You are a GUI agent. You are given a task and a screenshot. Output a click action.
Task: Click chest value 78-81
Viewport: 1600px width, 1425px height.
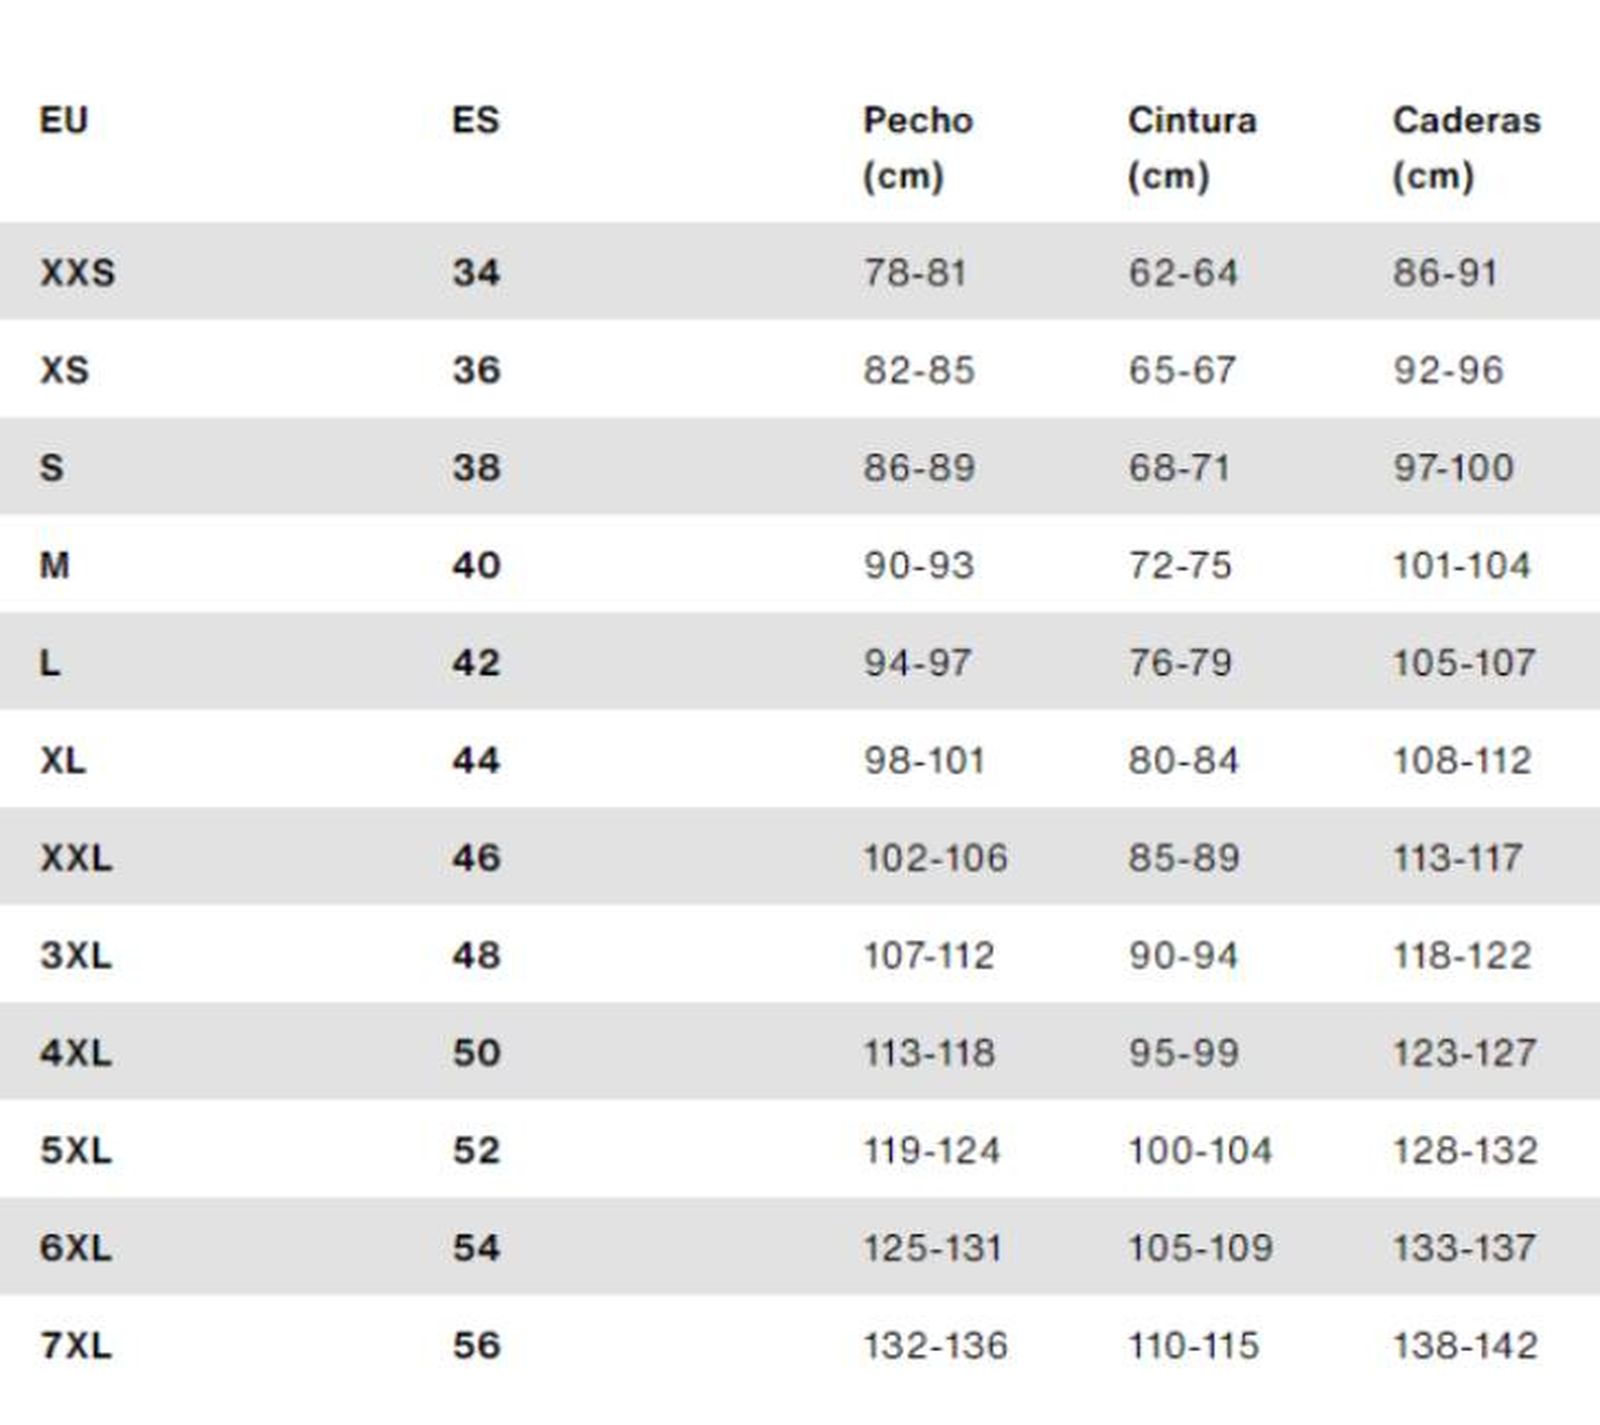915,272
